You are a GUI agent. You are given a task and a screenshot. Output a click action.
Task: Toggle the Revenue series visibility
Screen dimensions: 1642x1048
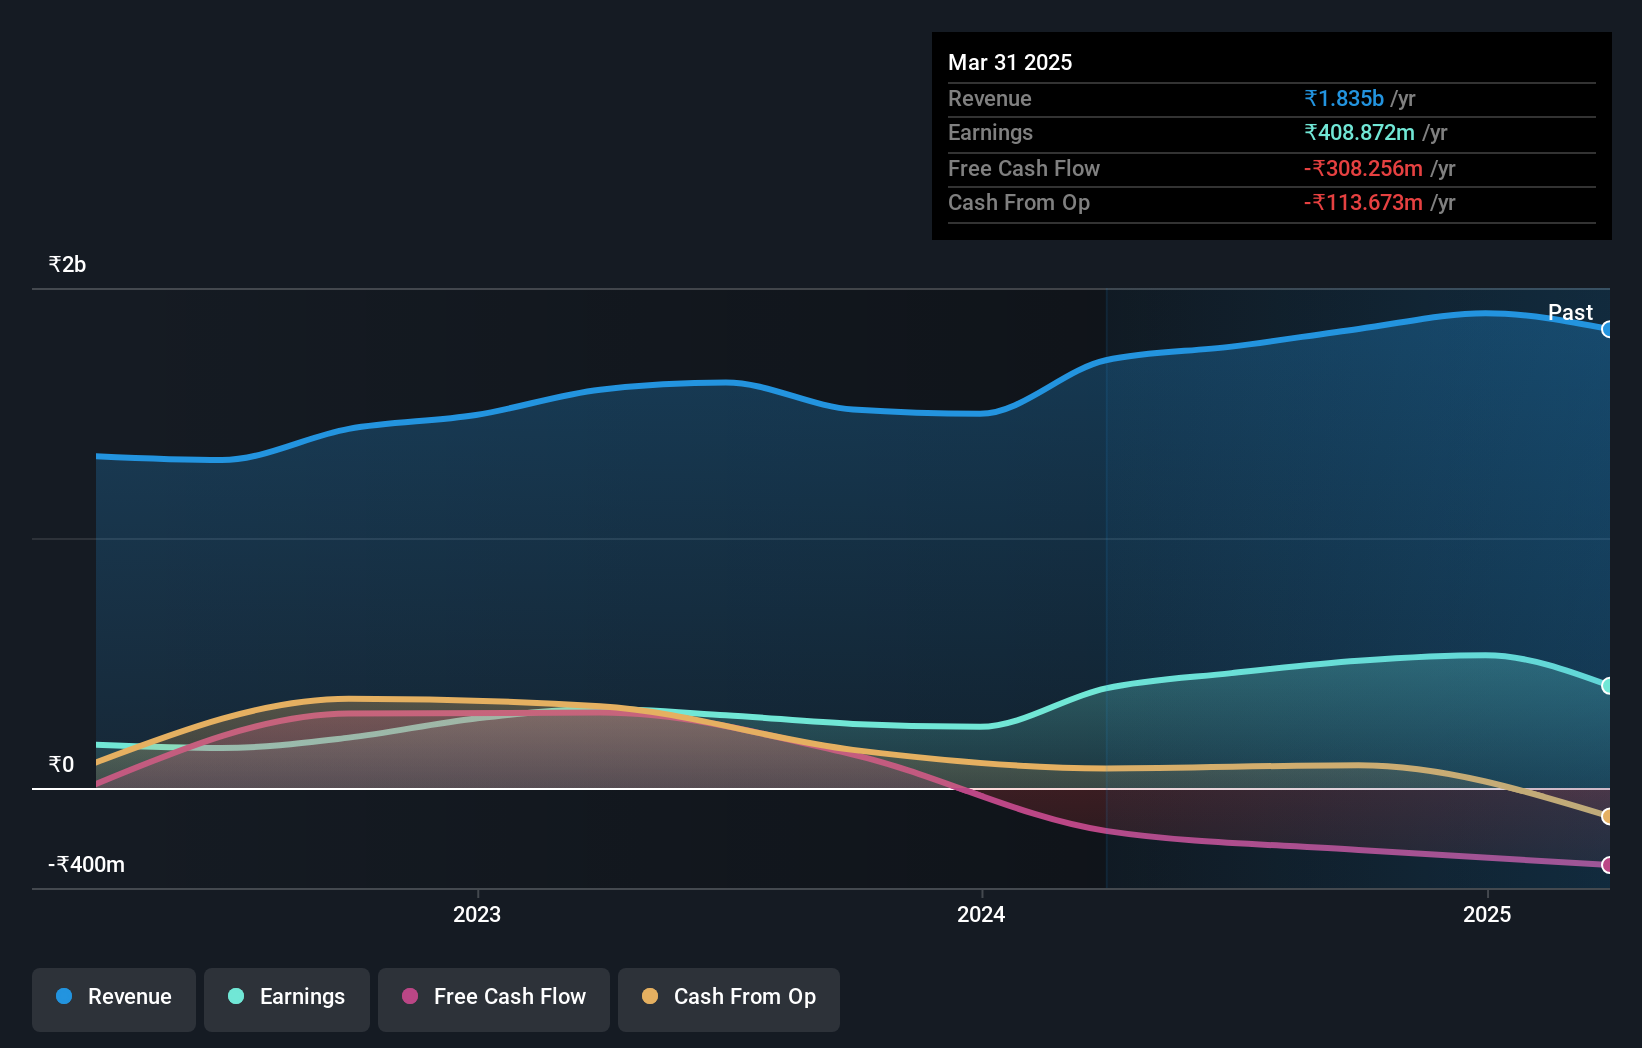point(113,997)
